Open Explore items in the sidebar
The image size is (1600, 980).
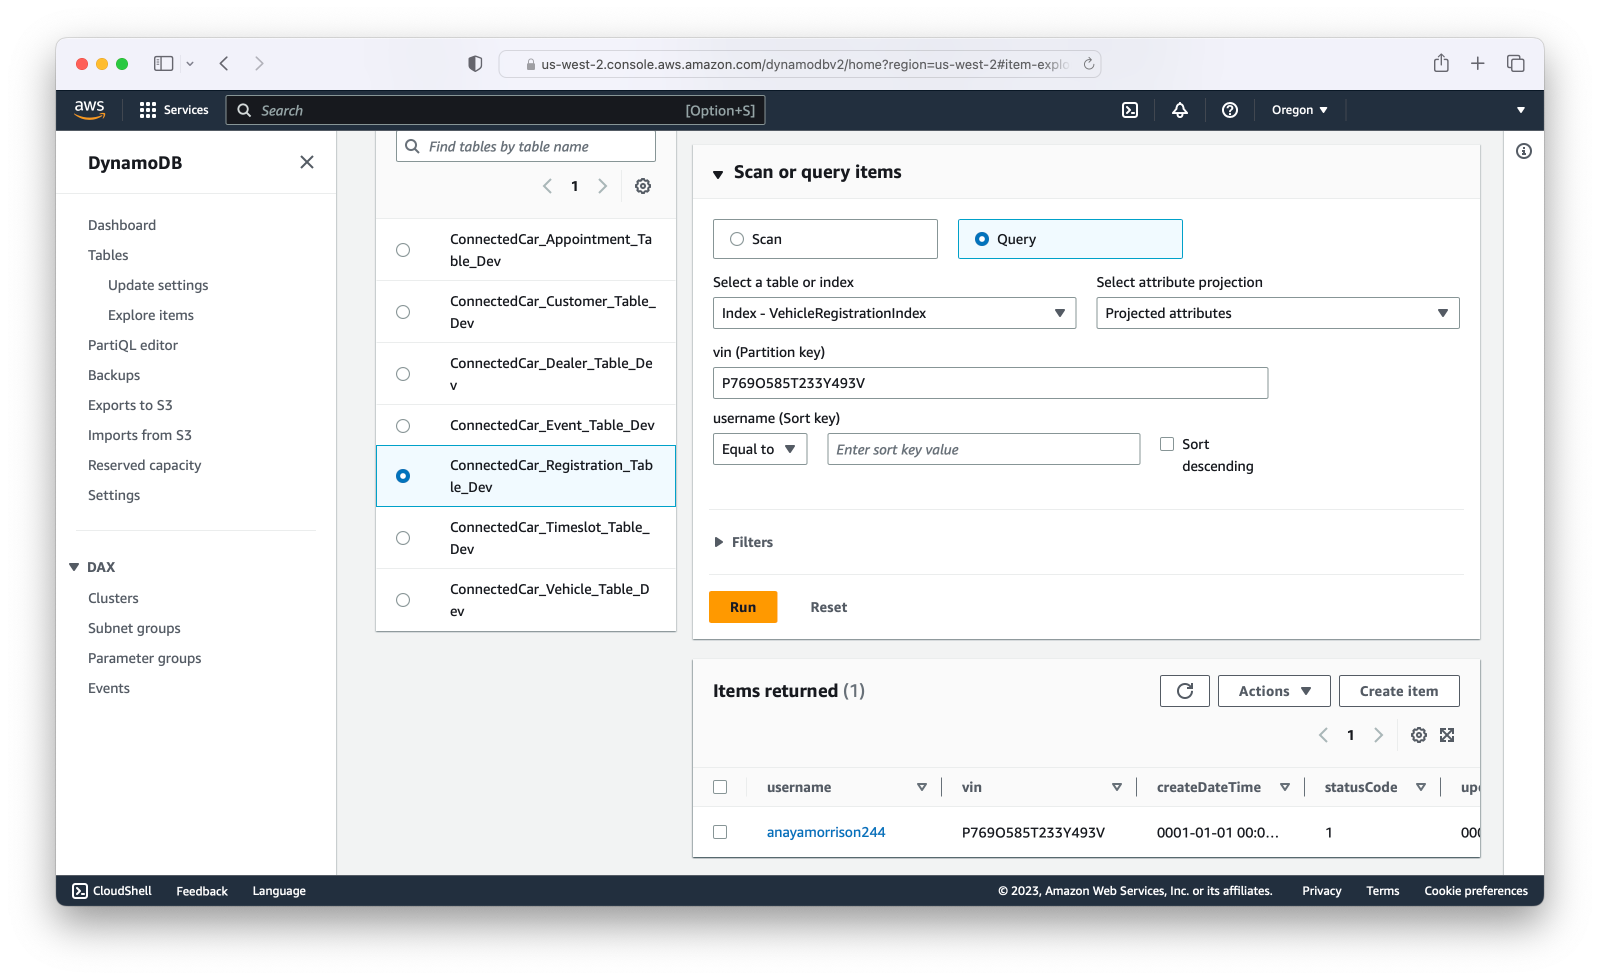151,315
